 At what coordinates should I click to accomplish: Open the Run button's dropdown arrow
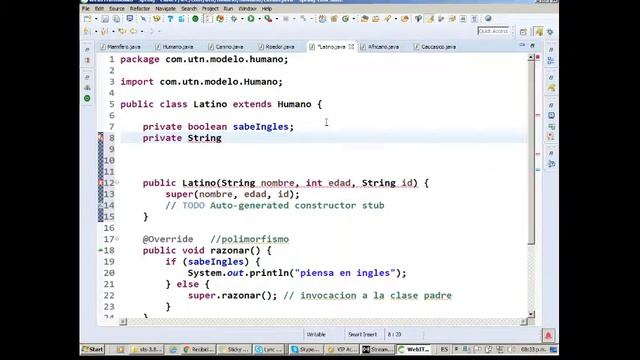coord(259,19)
